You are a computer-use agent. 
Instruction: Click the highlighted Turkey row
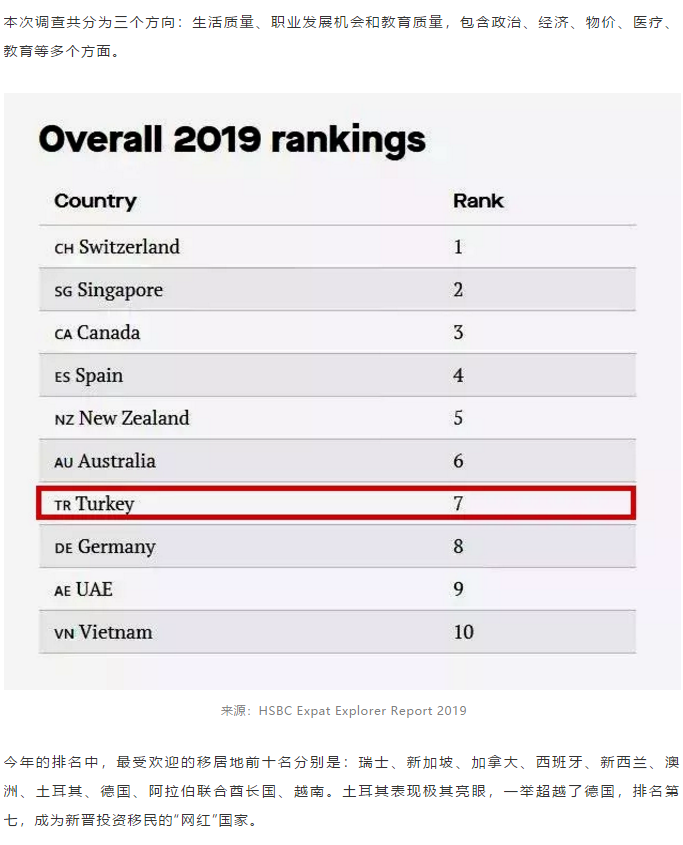point(336,503)
